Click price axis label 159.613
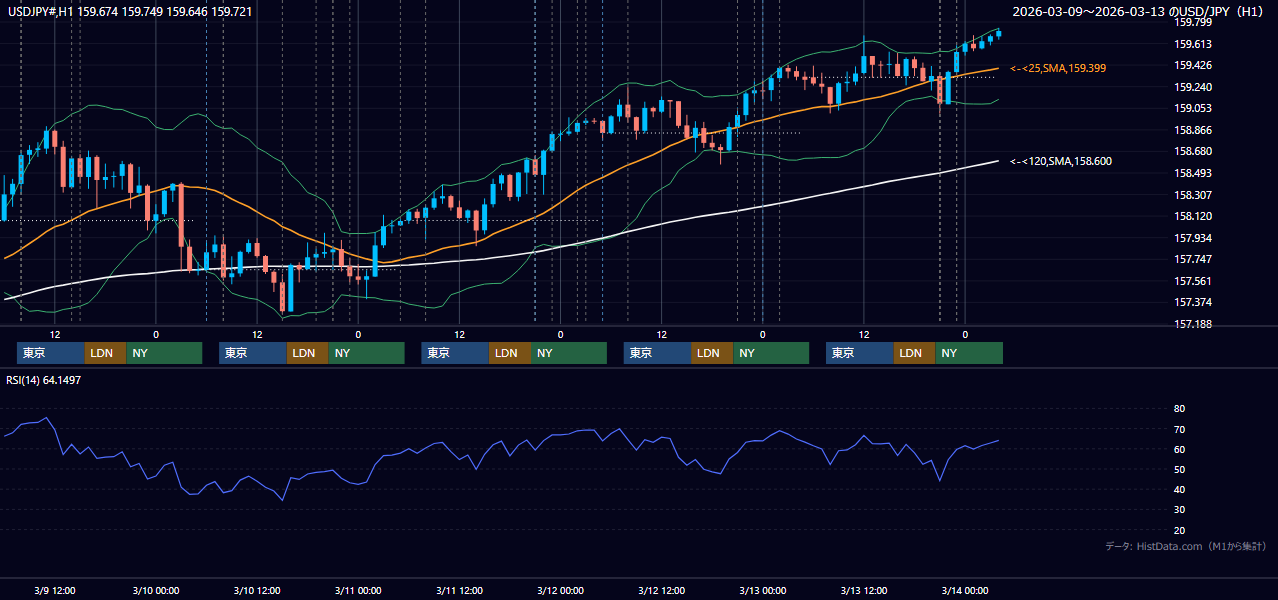The height and width of the screenshot is (600, 1278). coord(1192,44)
